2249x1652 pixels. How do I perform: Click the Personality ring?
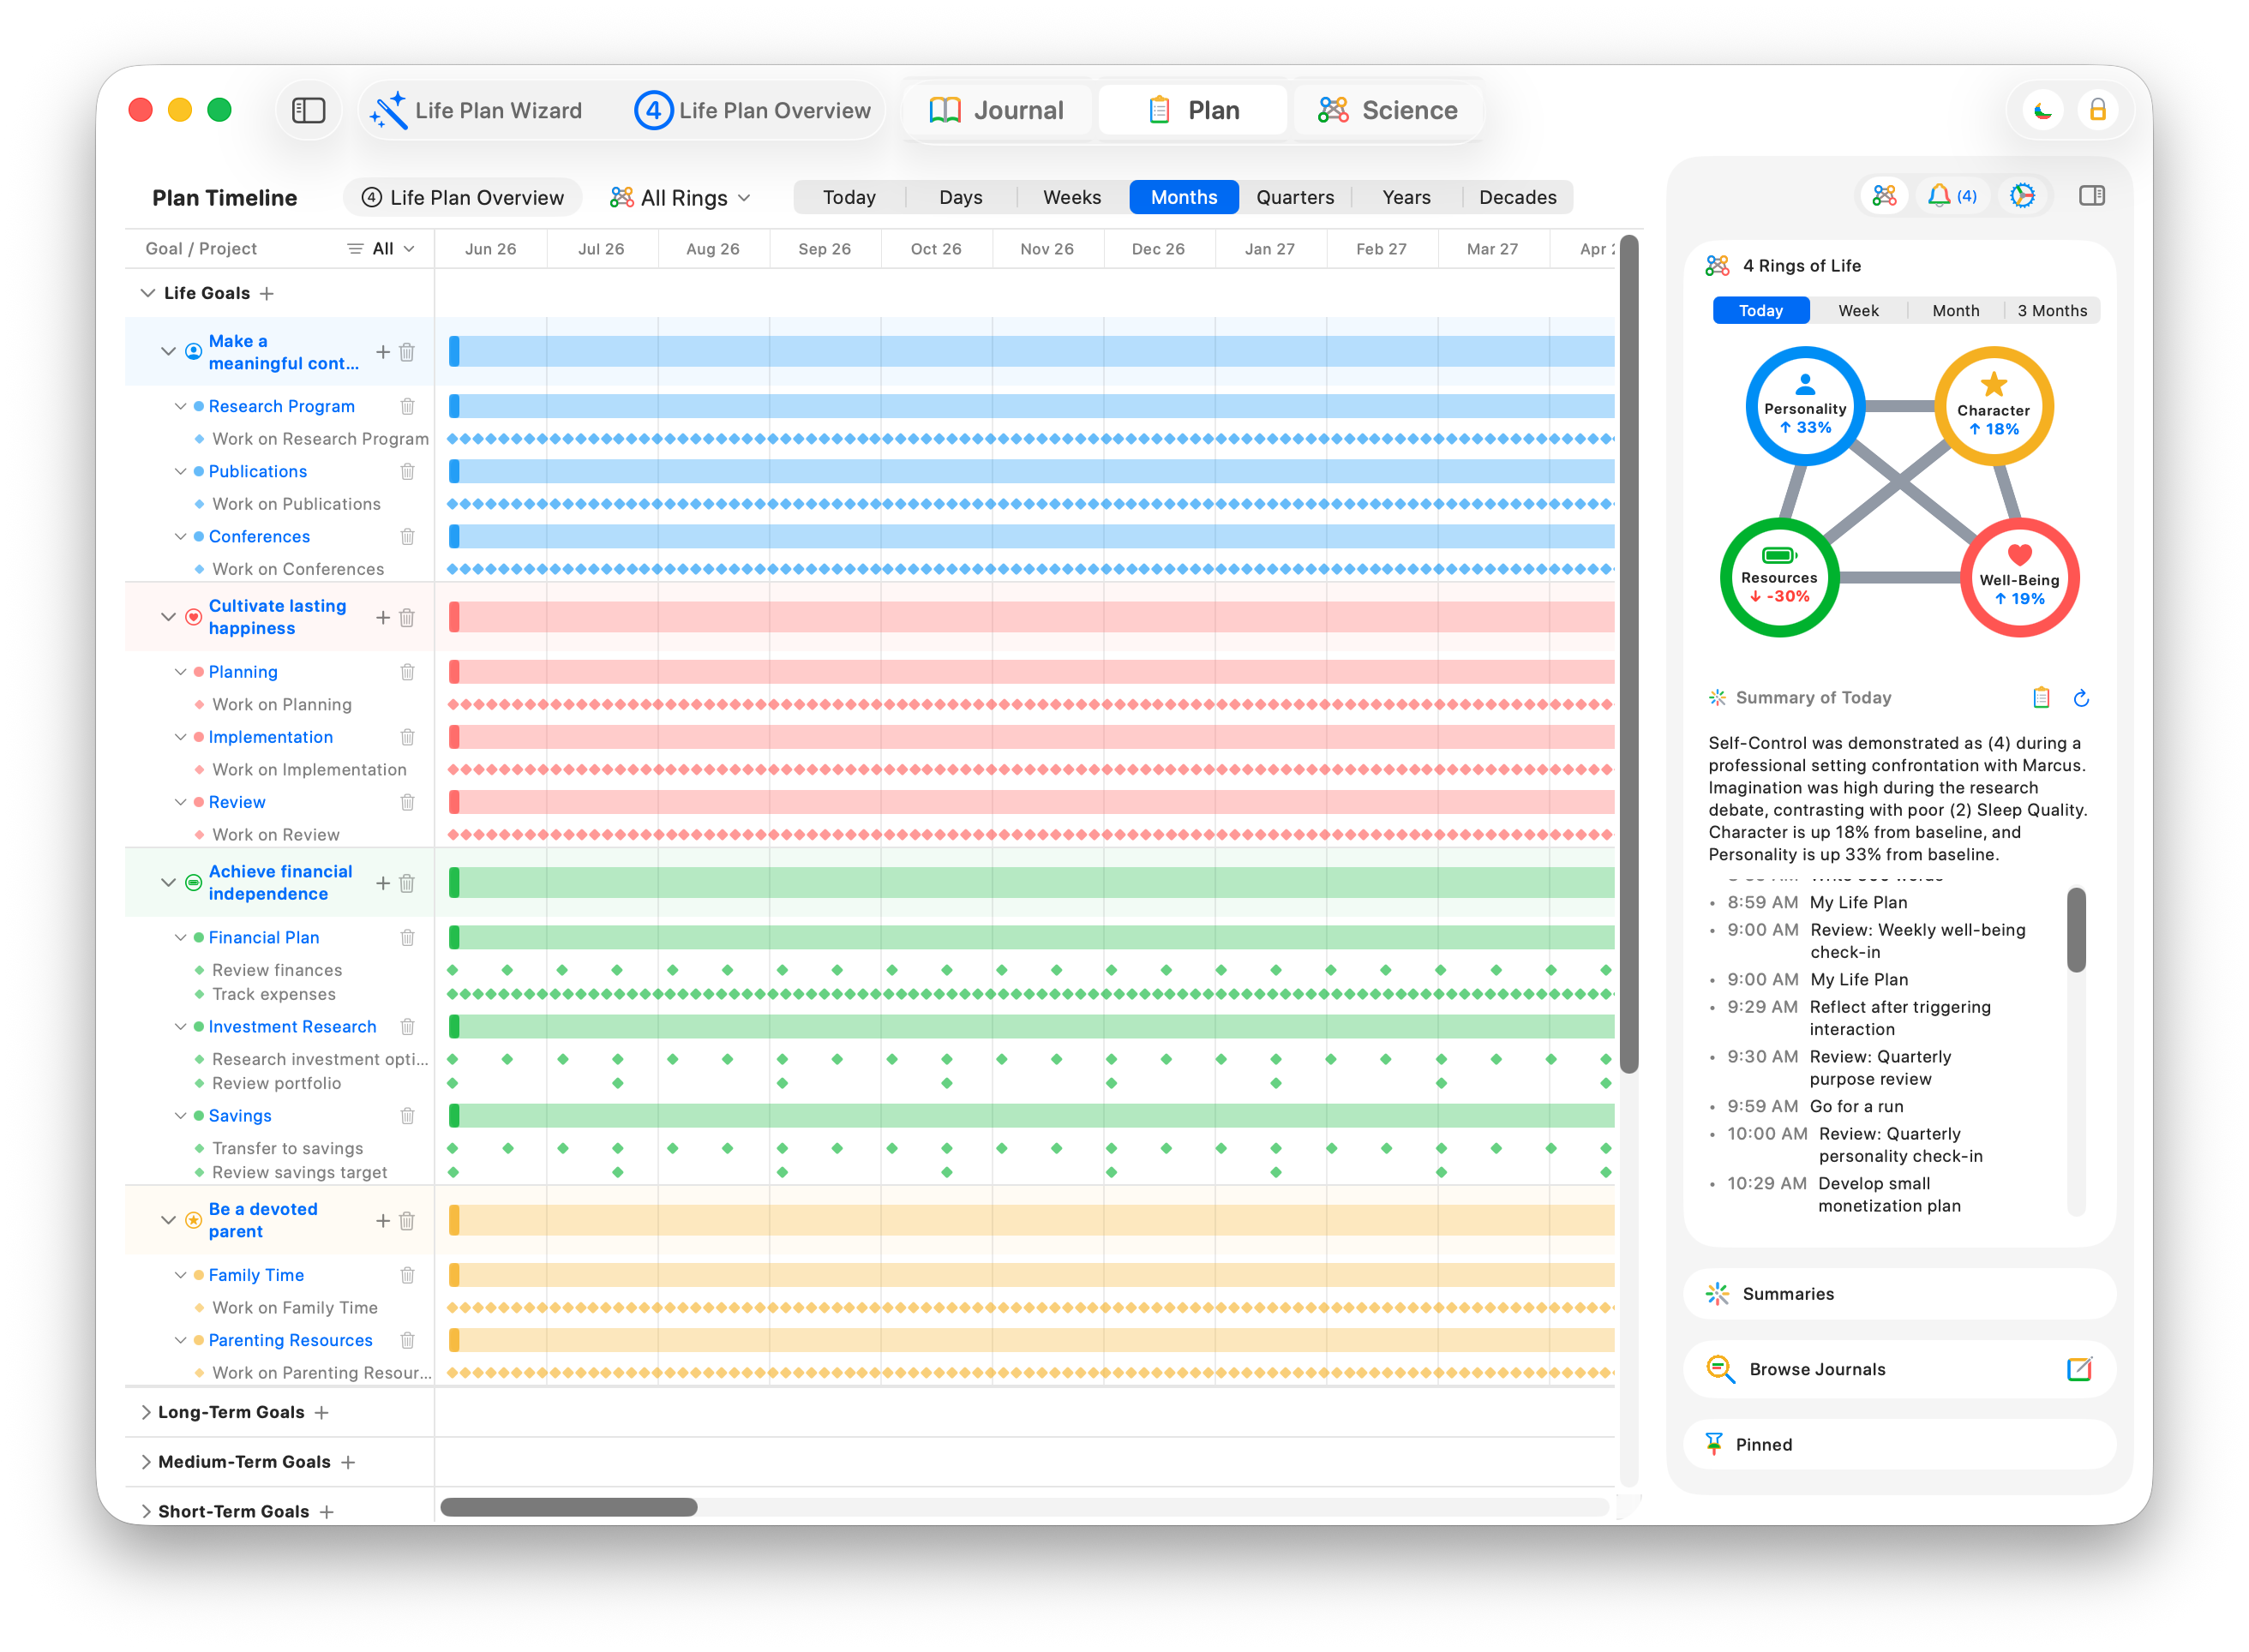tap(1804, 406)
